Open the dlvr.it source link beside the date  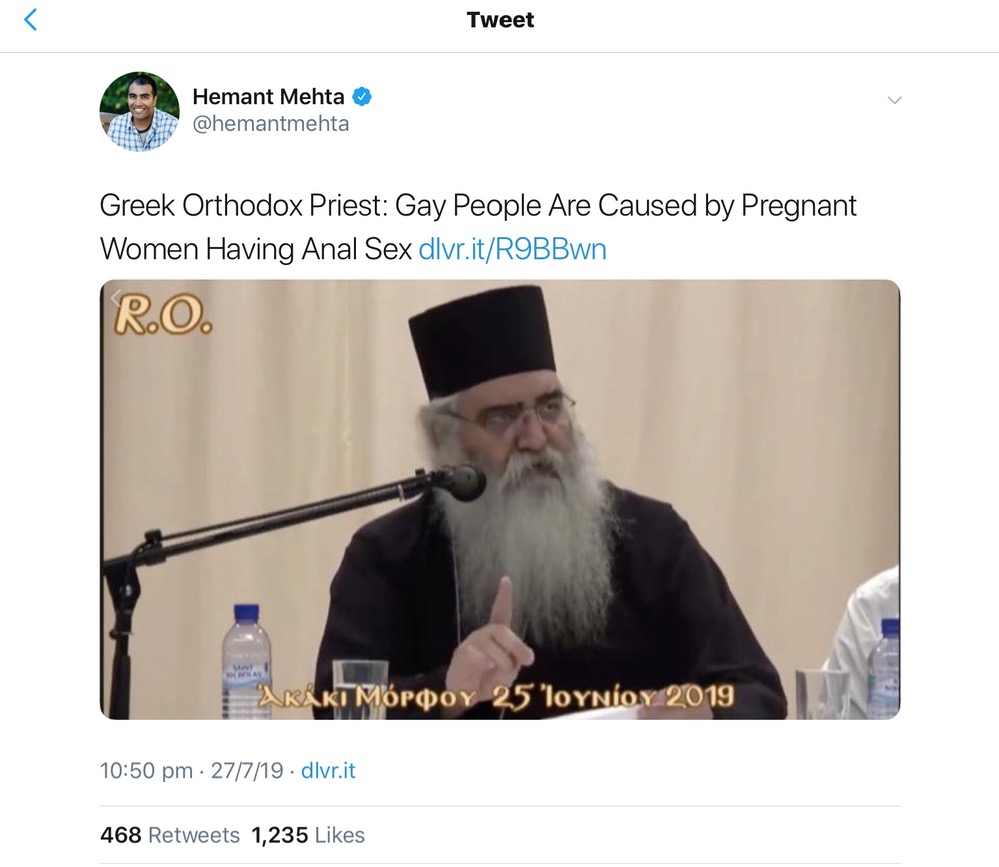tap(329, 771)
